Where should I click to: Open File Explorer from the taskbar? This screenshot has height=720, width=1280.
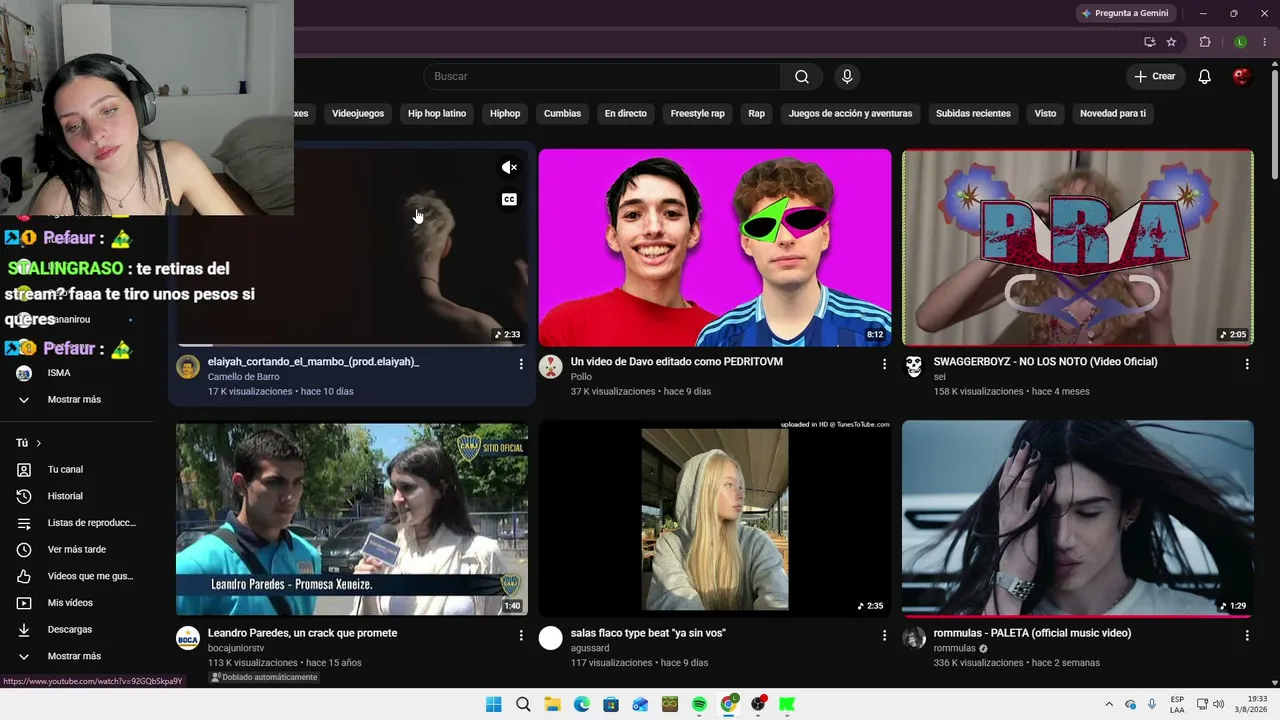(552, 704)
